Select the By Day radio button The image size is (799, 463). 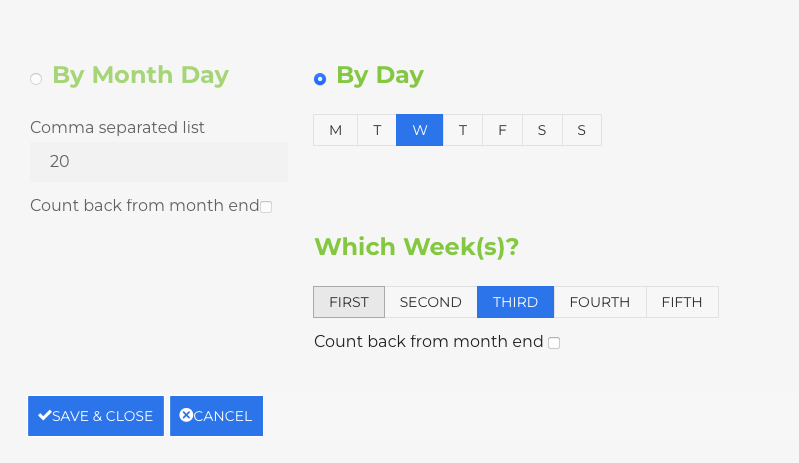pos(320,79)
